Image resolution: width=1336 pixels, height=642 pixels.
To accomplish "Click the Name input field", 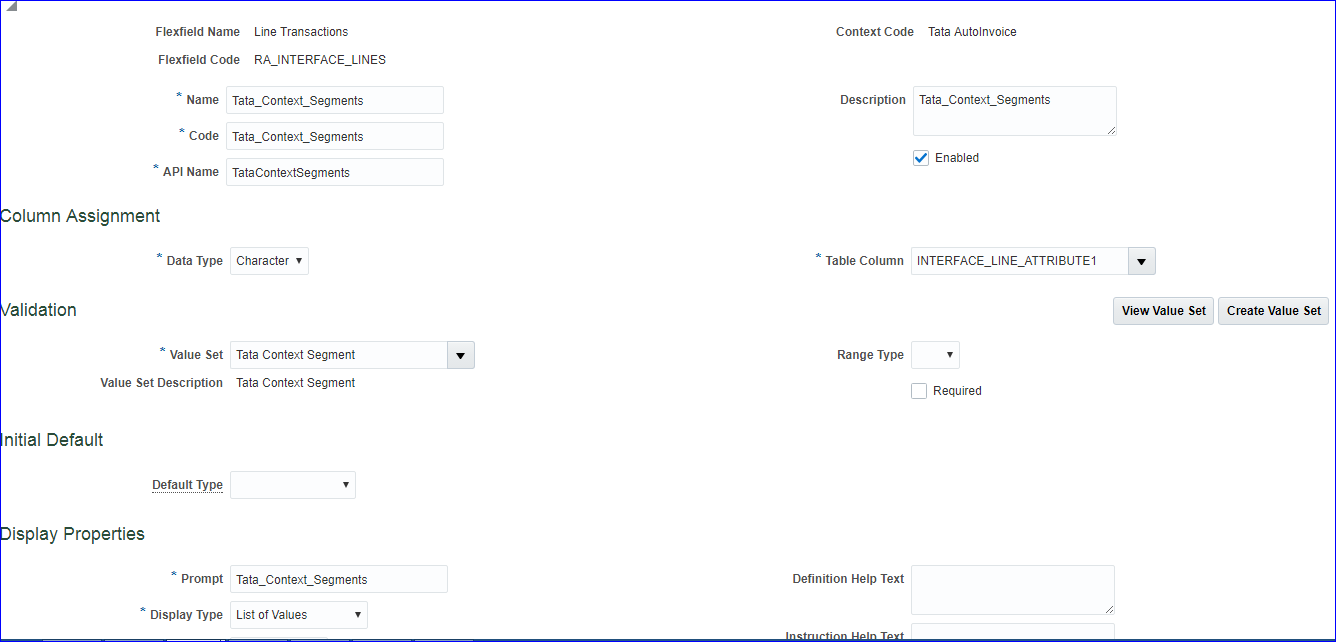I will click(335, 100).
